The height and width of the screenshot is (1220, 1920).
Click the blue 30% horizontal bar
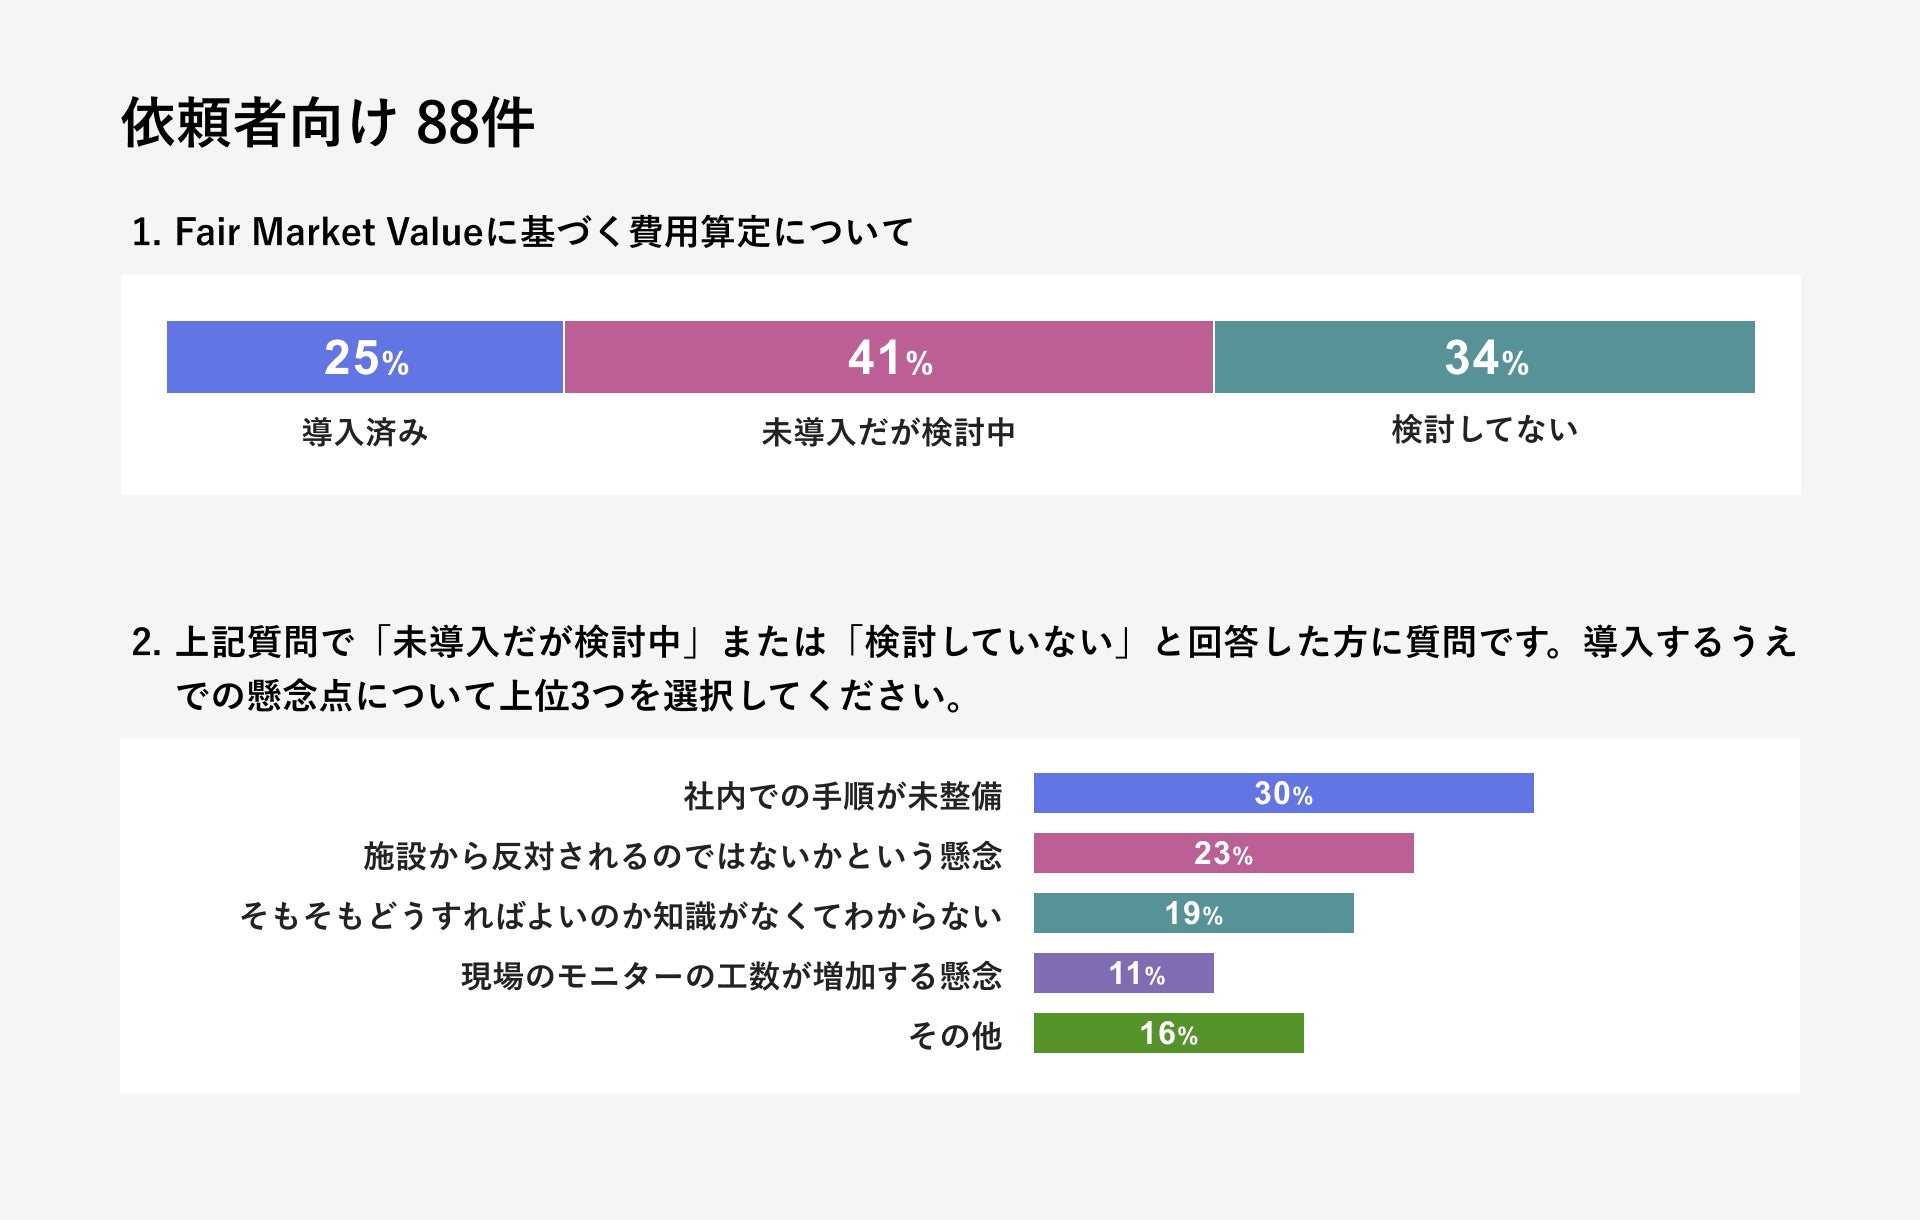tap(1283, 793)
